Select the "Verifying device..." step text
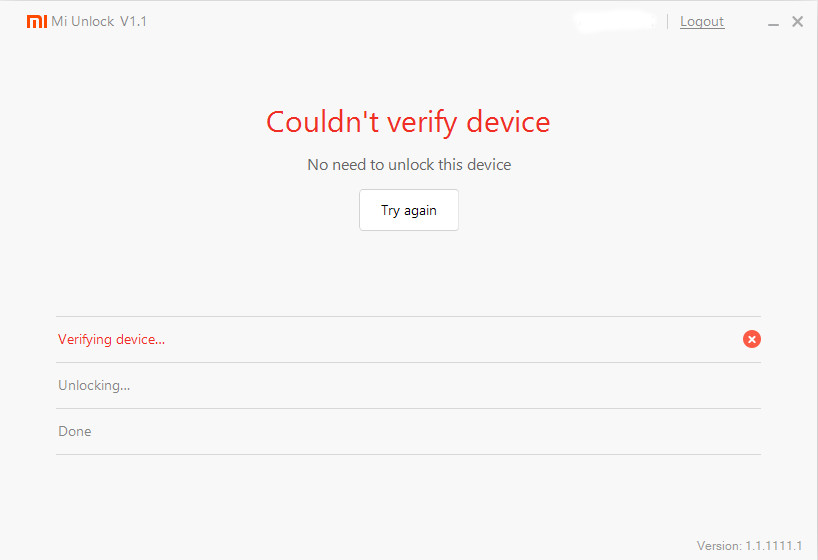Image resolution: width=818 pixels, height=560 pixels. coord(111,339)
